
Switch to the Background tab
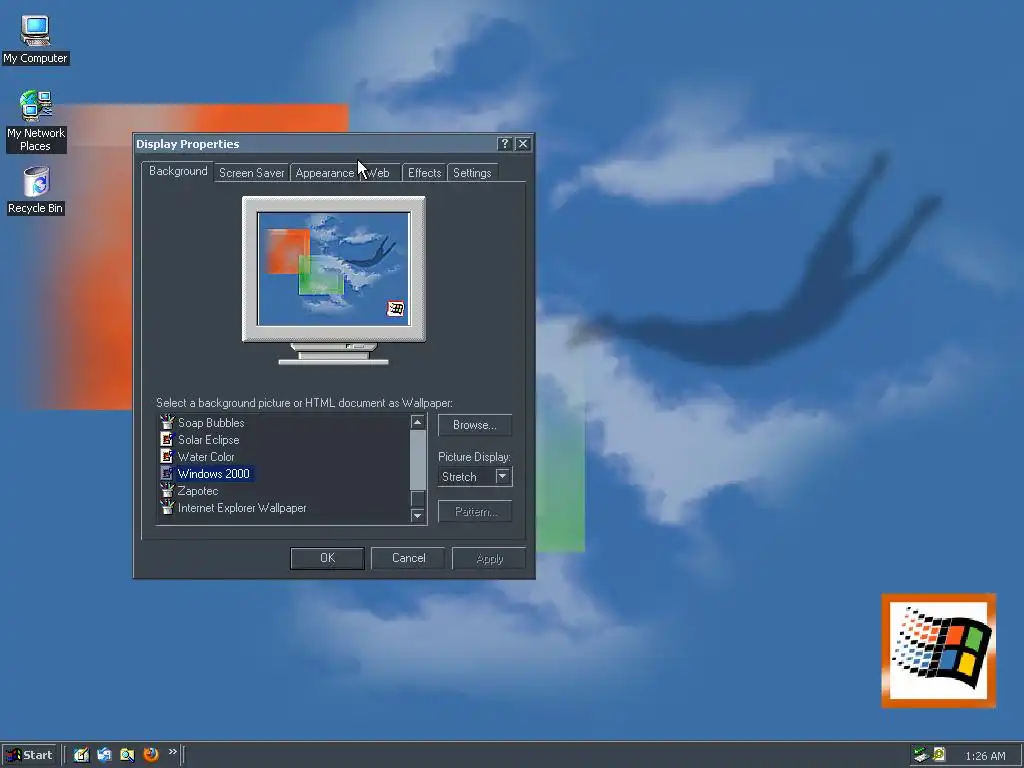[178, 171]
